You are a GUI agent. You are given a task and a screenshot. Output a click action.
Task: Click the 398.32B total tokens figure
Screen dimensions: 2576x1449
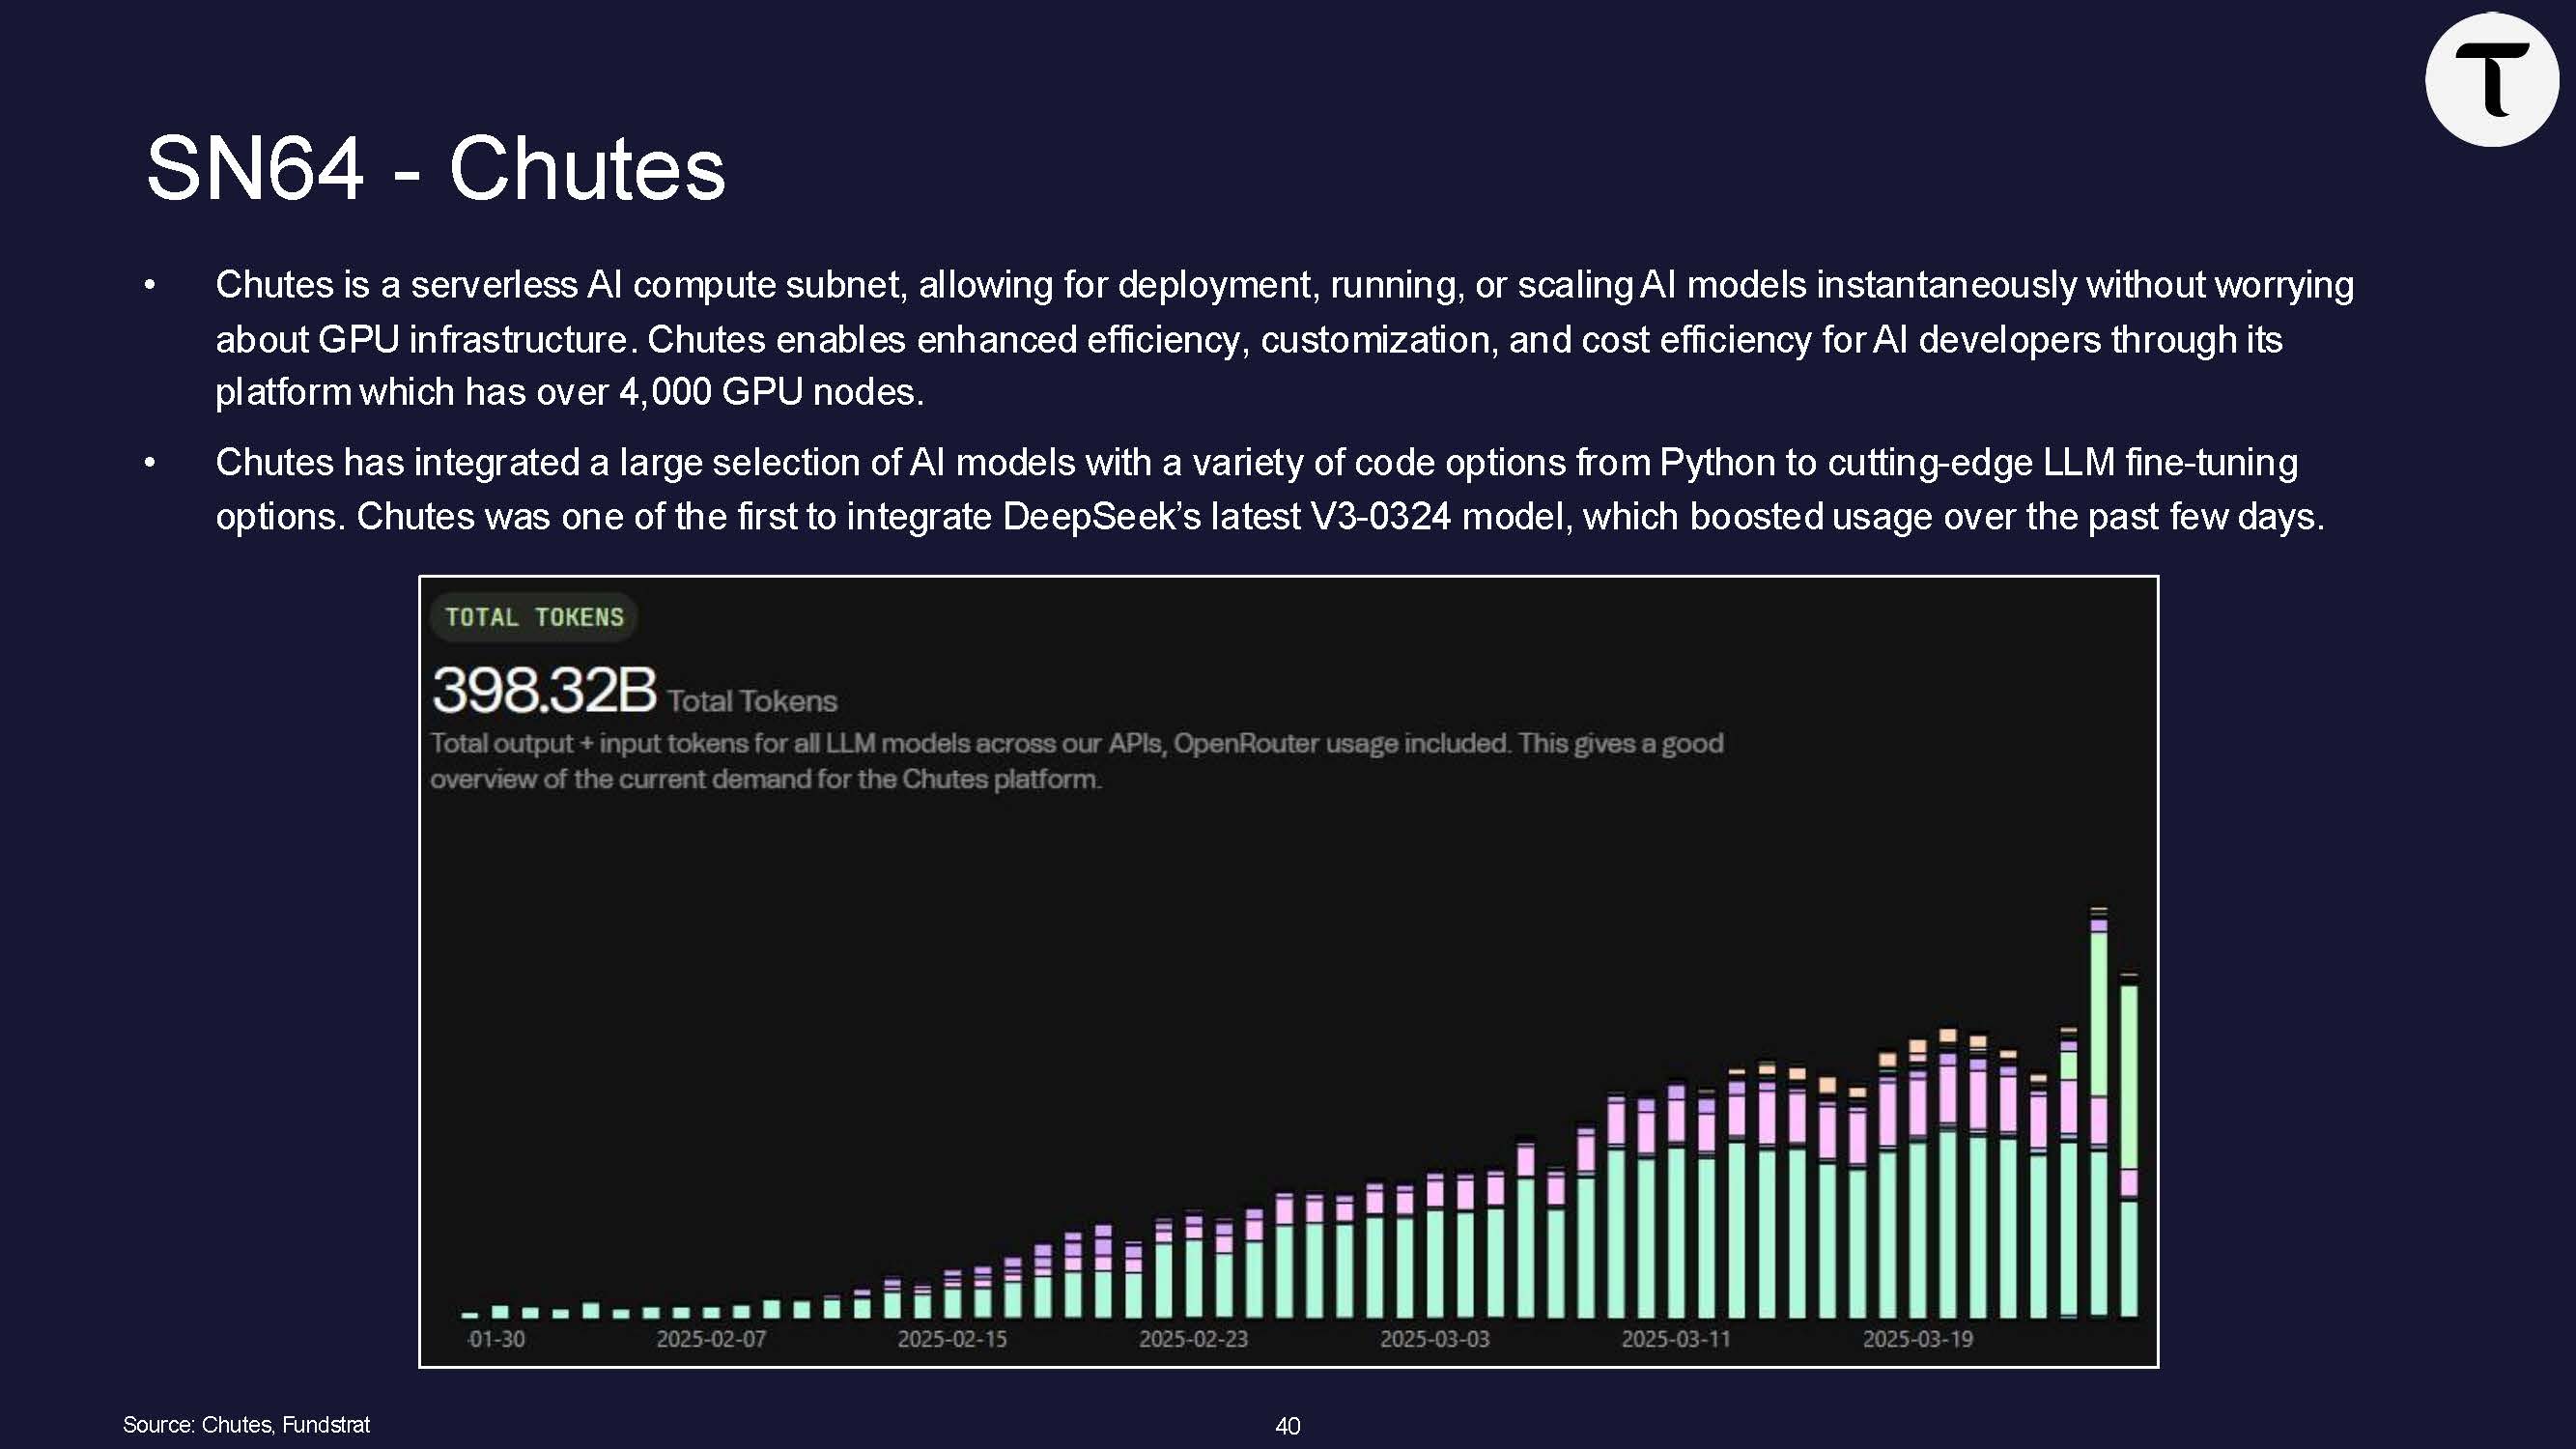tap(544, 690)
